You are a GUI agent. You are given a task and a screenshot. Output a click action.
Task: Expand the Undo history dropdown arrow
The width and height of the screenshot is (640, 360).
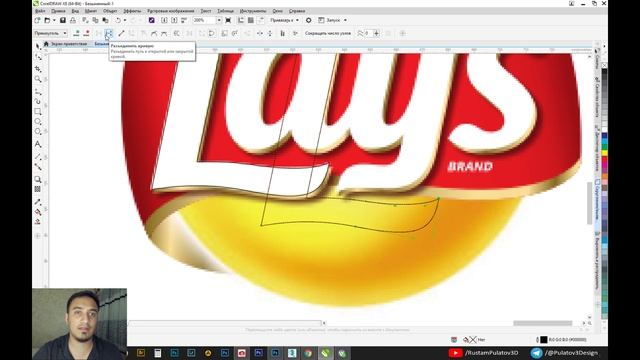tap(124, 20)
